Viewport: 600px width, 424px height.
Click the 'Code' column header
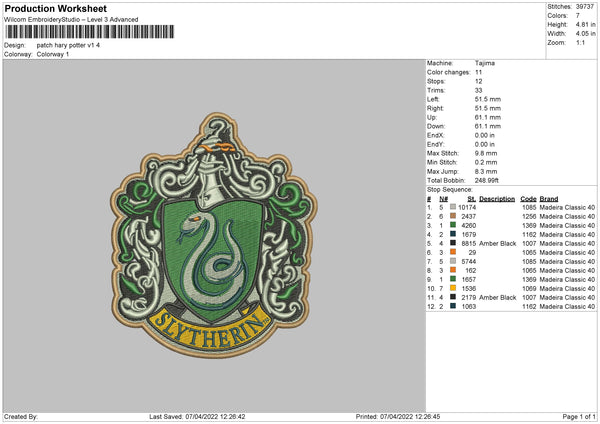(x=528, y=199)
